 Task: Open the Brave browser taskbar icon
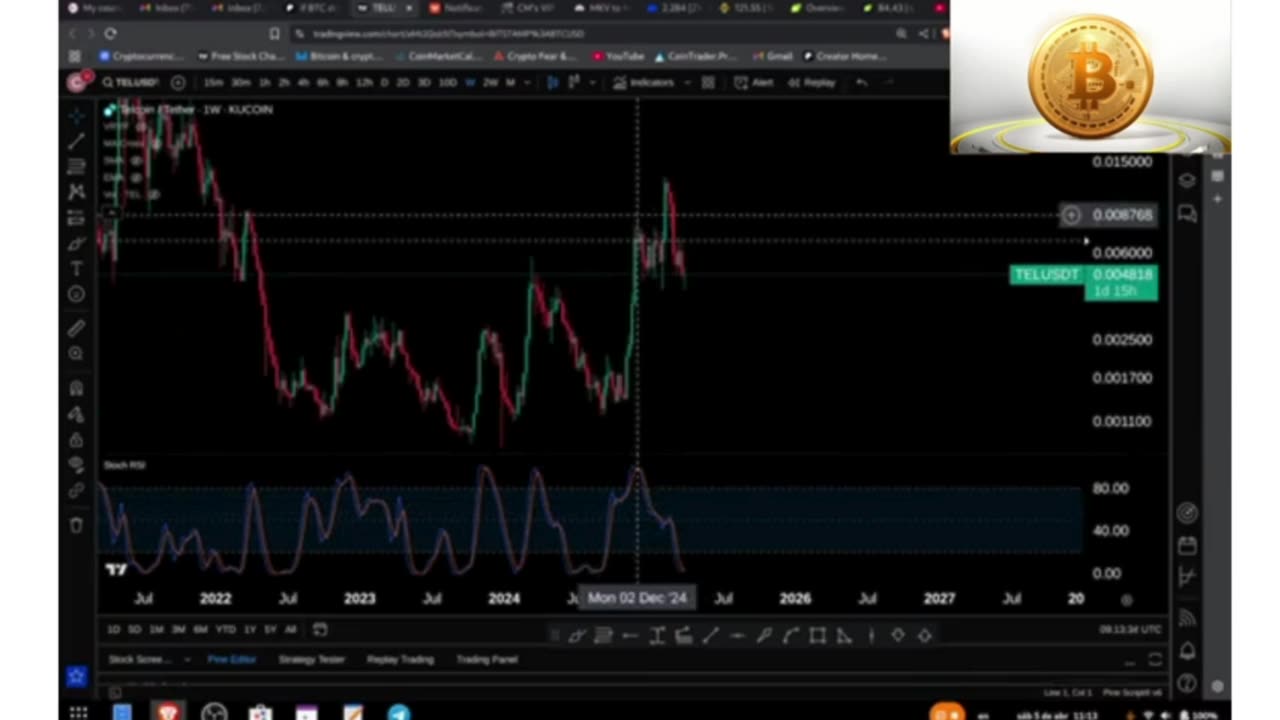coord(167,712)
